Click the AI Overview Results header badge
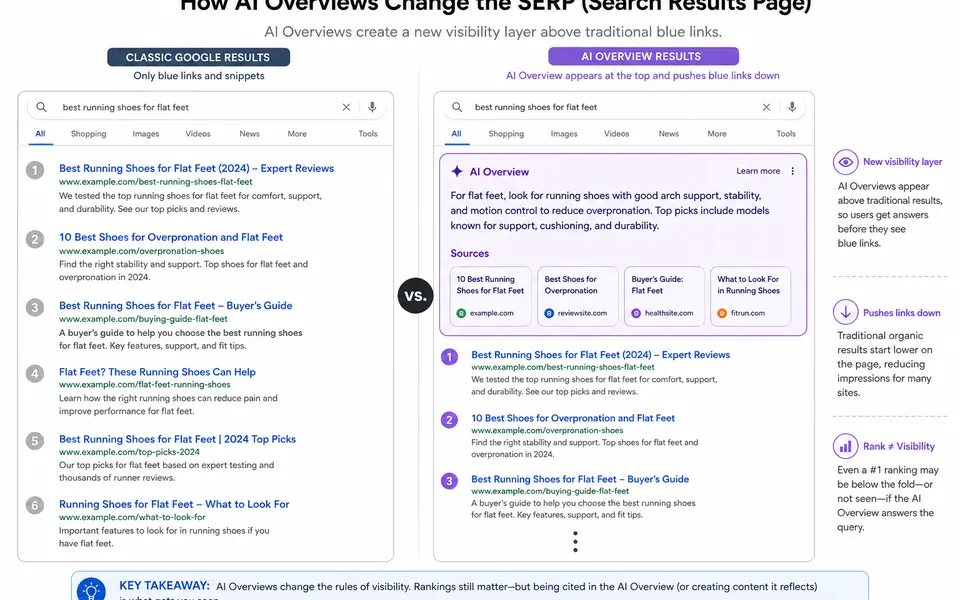 [x=643, y=56]
